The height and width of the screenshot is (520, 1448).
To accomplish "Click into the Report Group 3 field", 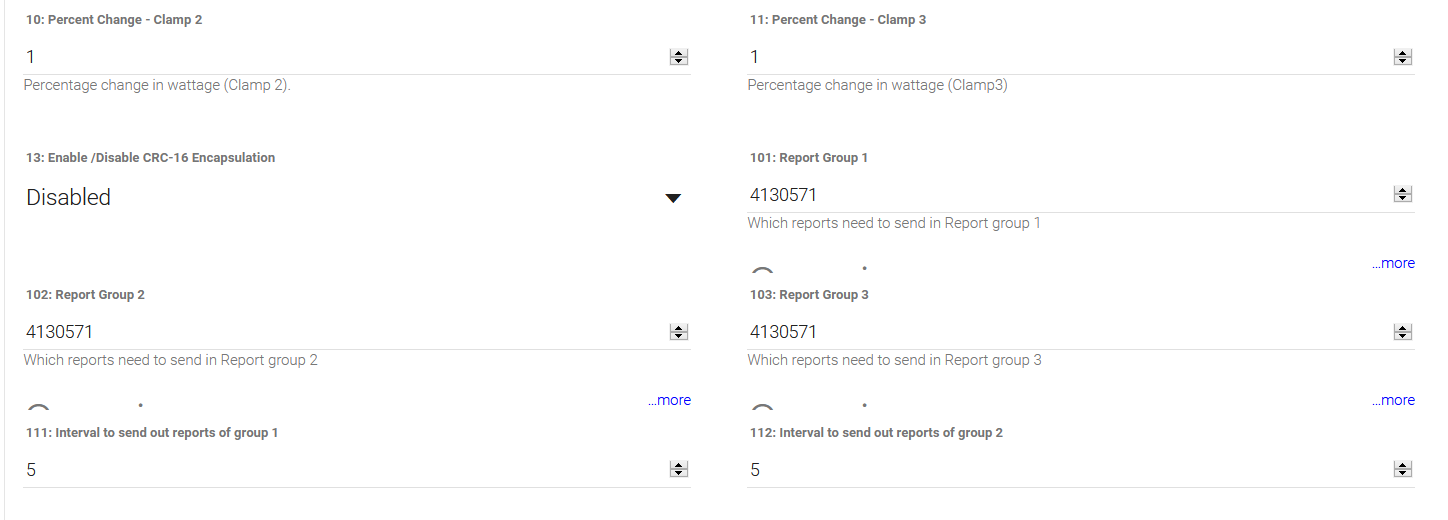I will (1065, 332).
